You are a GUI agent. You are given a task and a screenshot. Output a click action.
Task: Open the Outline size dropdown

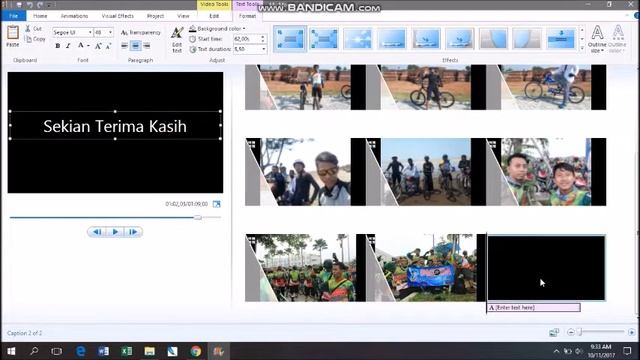click(x=597, y=39)
